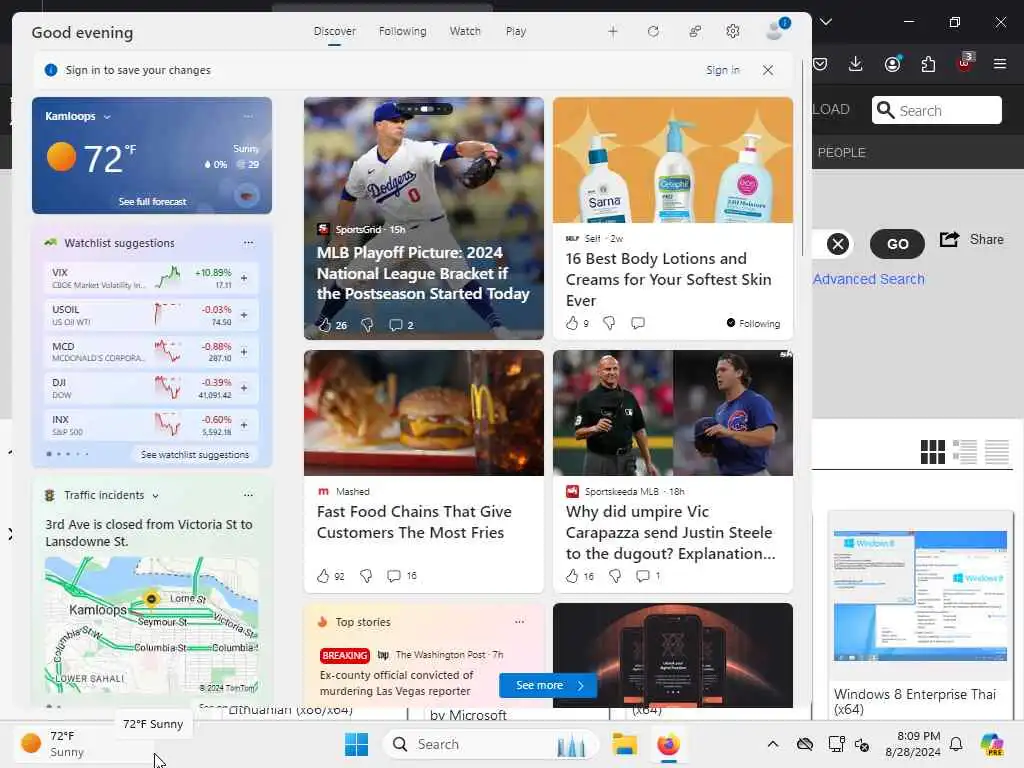Open Watchlist suggestions more options
1024x768 pixels.
[x=248, y=243]
